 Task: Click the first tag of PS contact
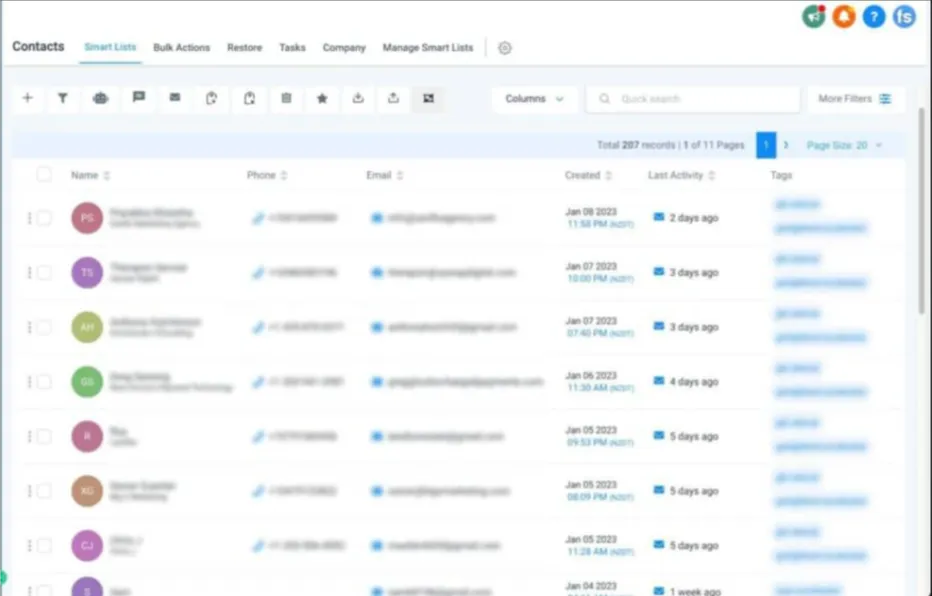[x=797, y=205]
